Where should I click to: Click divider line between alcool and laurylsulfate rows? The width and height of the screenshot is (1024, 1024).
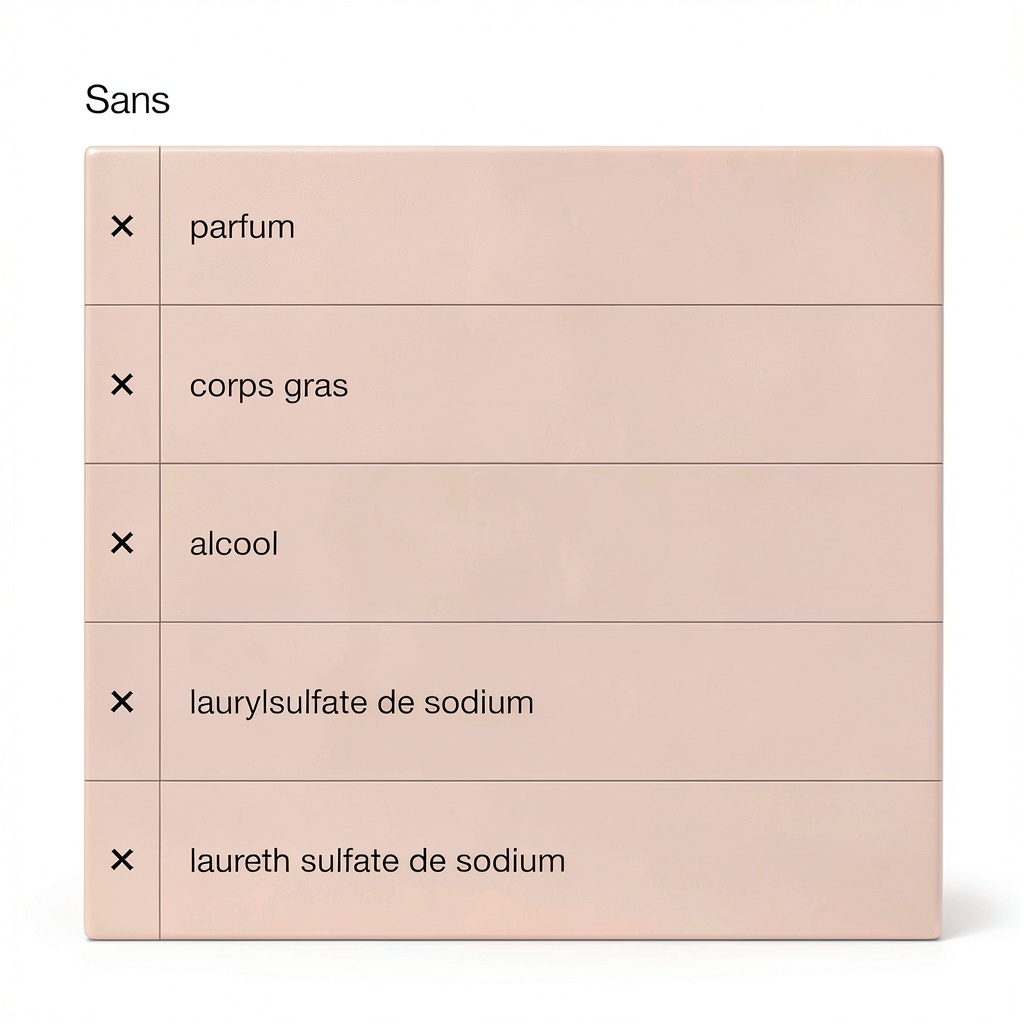tap(550, 622)
